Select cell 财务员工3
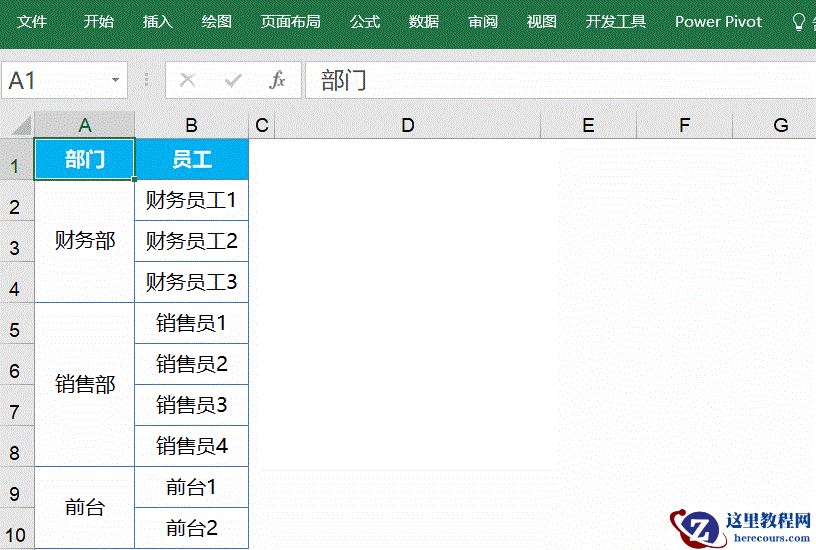 [192, 282]
